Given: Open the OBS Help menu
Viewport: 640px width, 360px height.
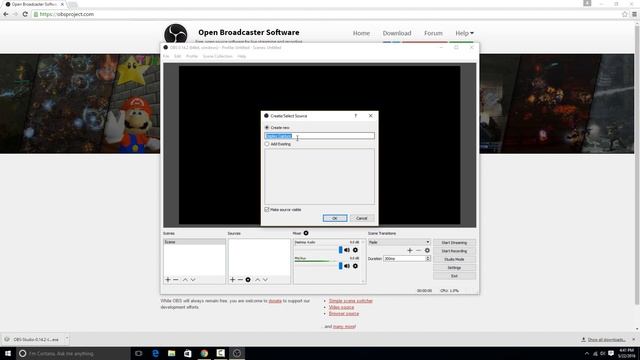Looking at the screenshot, I should point(242,56).
